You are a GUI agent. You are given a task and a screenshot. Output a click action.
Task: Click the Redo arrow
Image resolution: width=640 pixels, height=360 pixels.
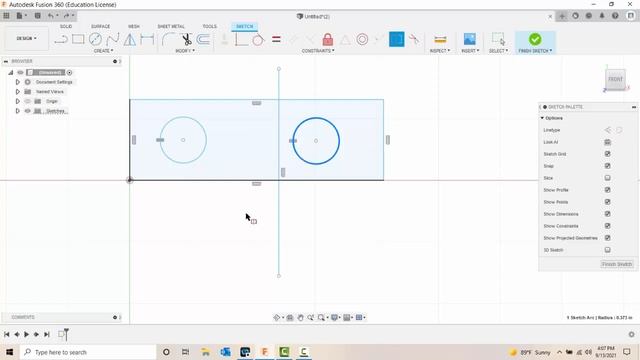click(66, 16)
